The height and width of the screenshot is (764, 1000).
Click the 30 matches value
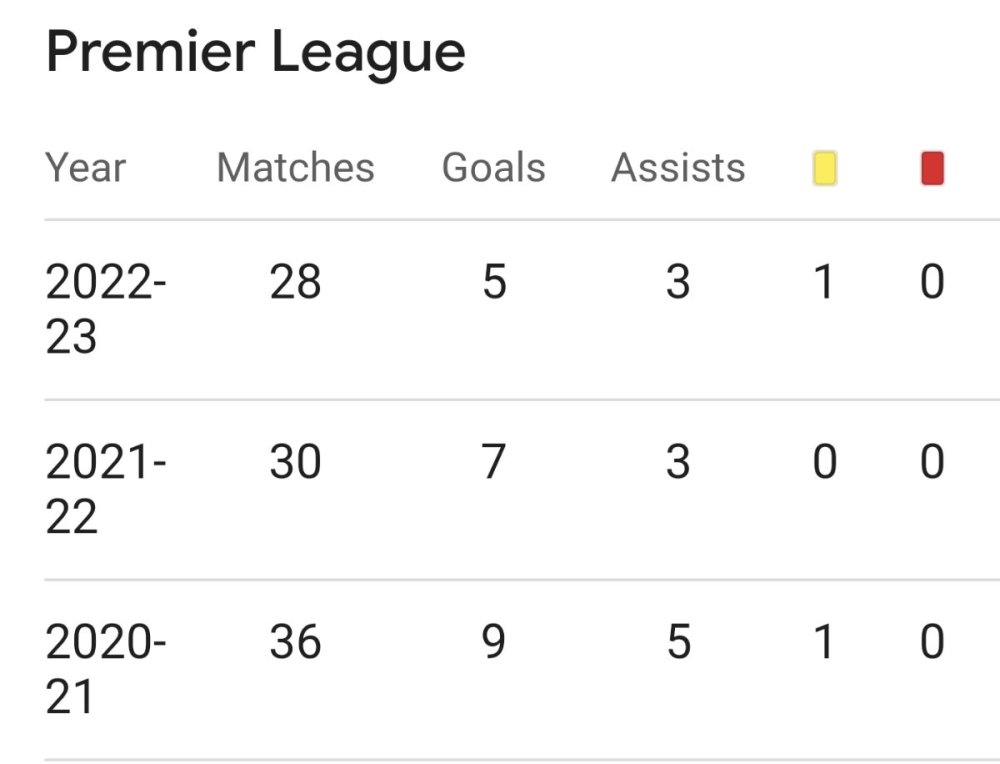pos(295,463)
